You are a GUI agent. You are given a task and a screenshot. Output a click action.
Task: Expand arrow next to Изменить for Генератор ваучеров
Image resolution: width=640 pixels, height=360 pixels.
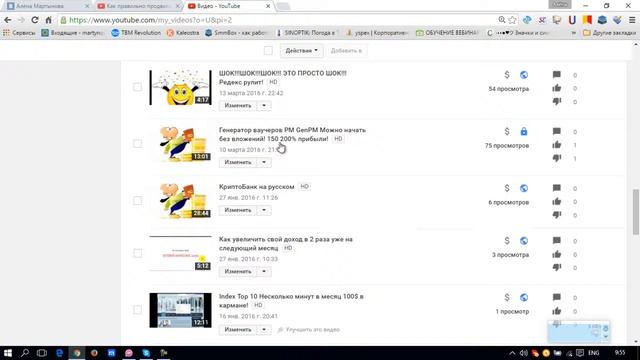264,162
